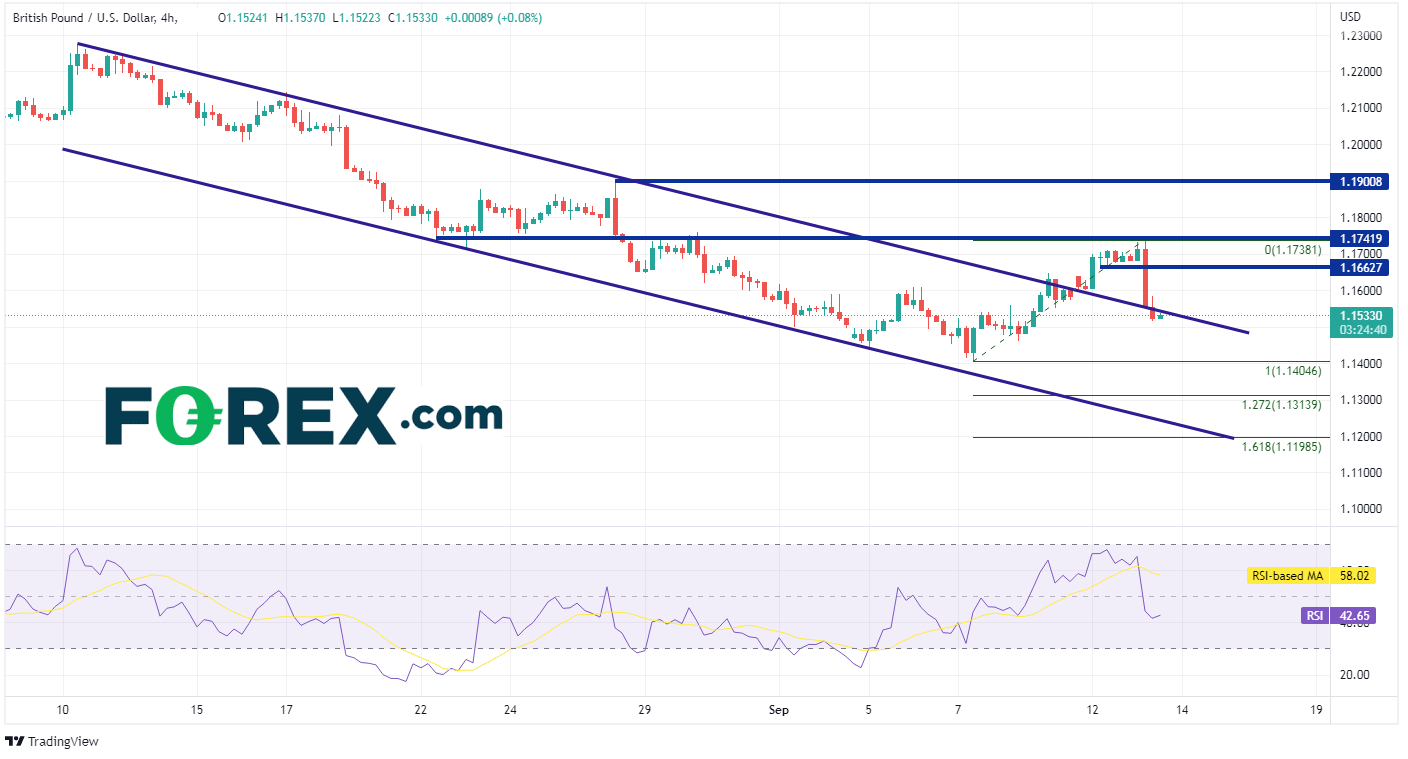Click the 1.13000 price axis tick
This screenshot has width=1408, height=759.
tap(1361, 399)
